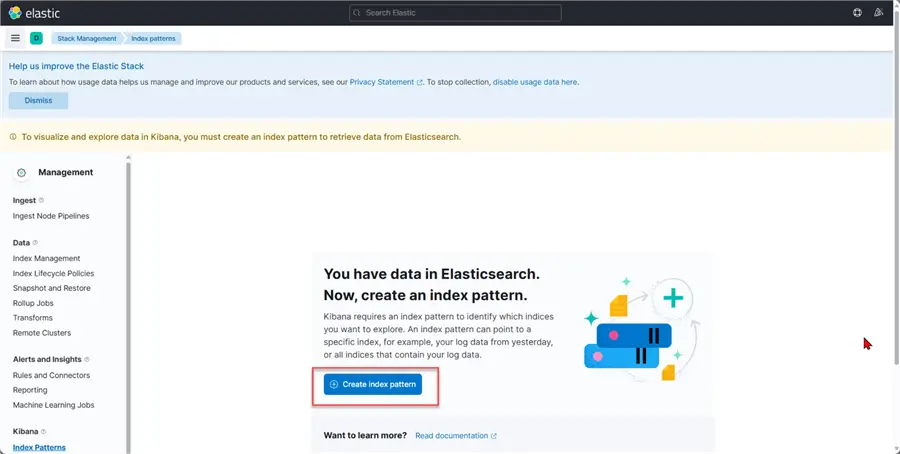
Task: Click the info icon next to Data
Action: (x=35, y=243)
